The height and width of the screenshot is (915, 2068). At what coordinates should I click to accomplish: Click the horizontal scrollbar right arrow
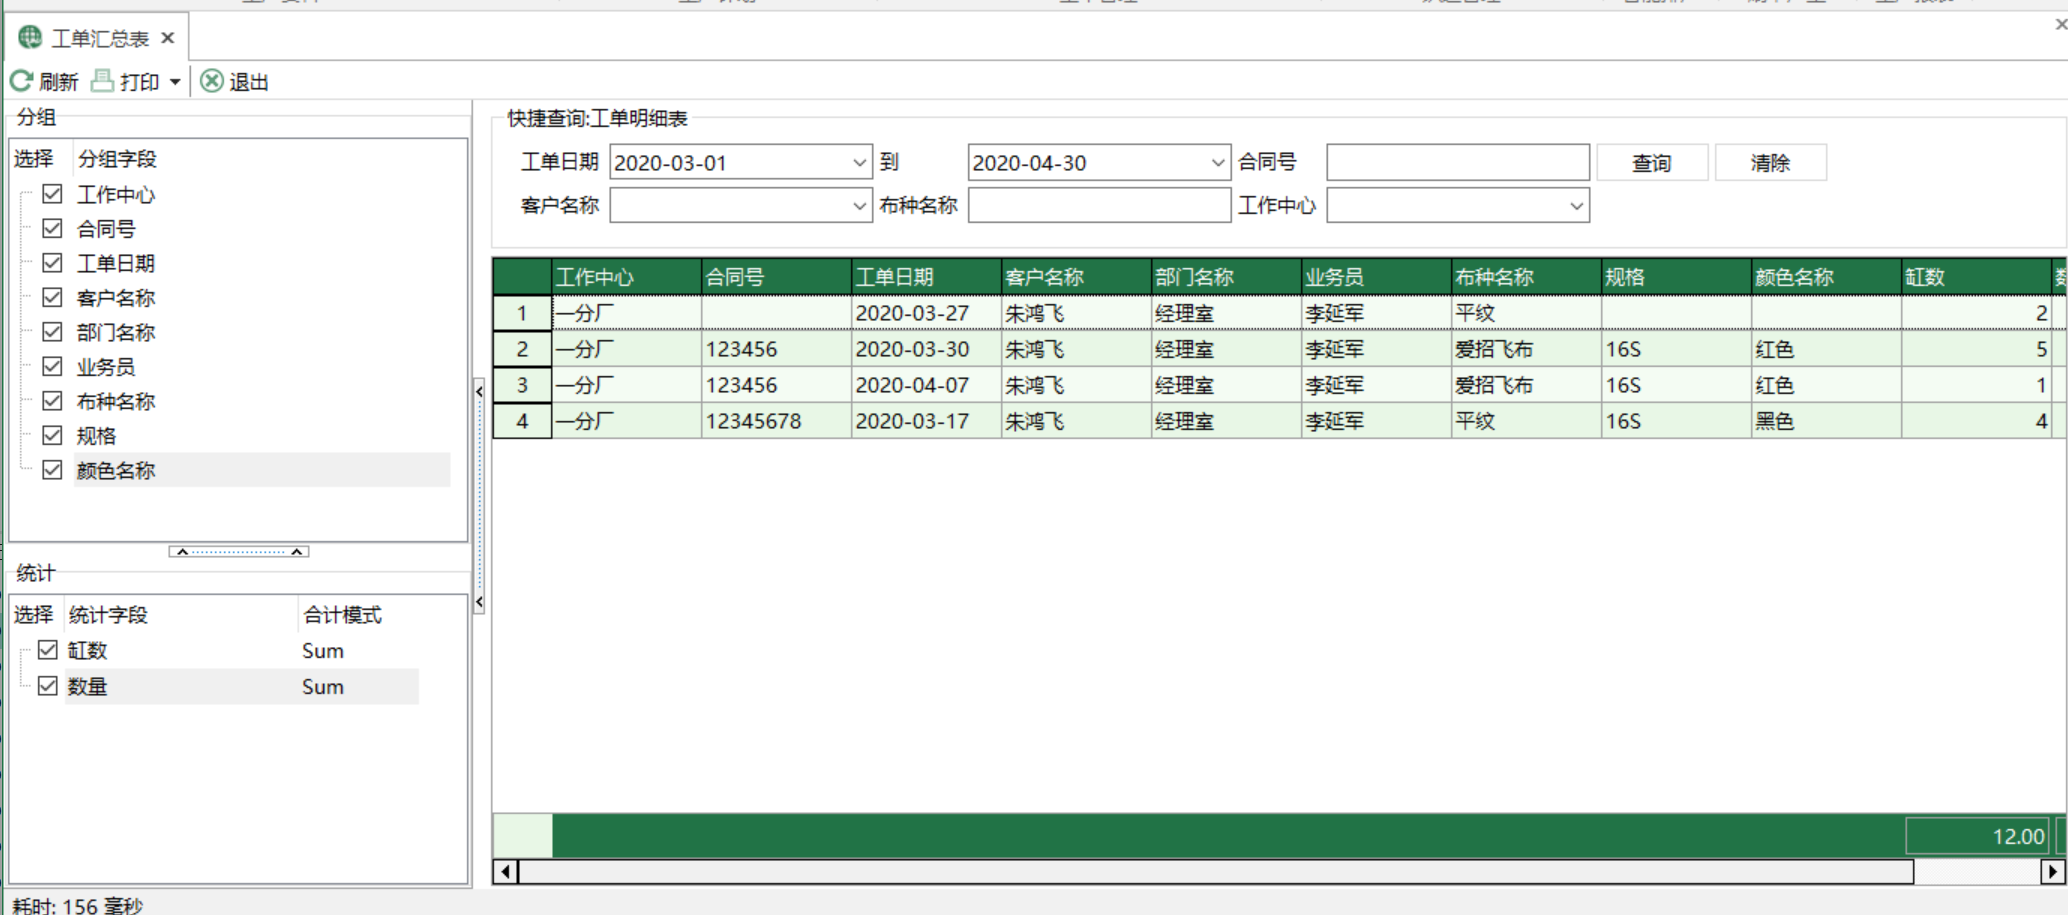(x=2053, y=872)
